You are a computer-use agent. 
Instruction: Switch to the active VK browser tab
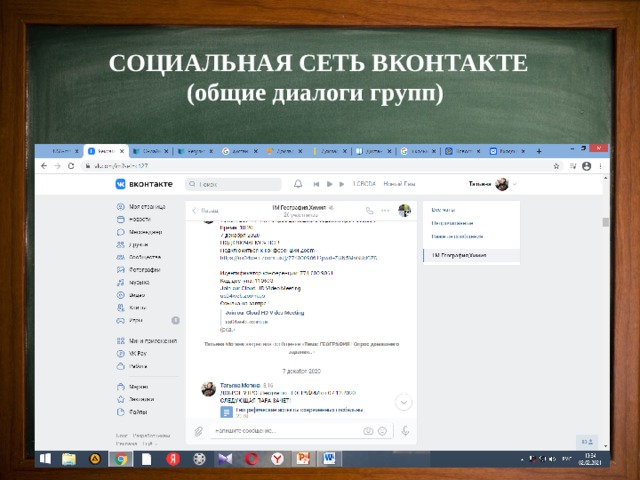click(x=106, y=151)
